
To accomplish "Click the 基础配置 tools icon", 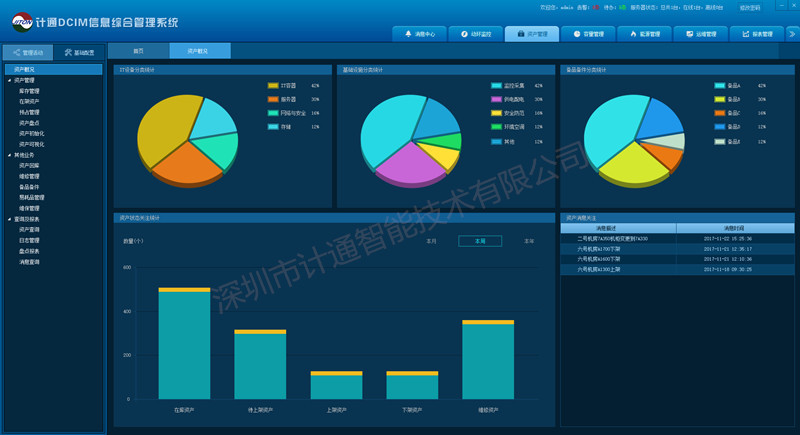I will (x=68, y=52).
